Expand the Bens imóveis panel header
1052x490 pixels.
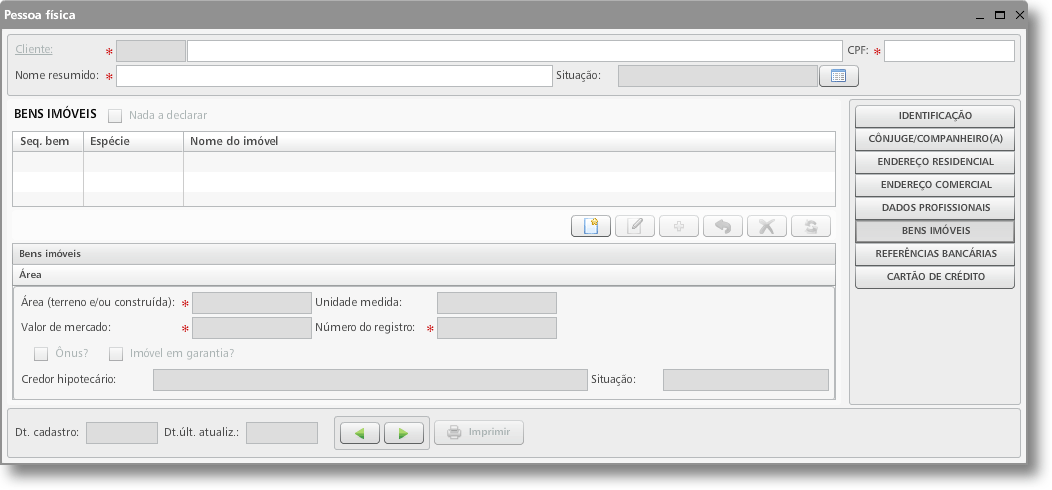click(424, 254)
